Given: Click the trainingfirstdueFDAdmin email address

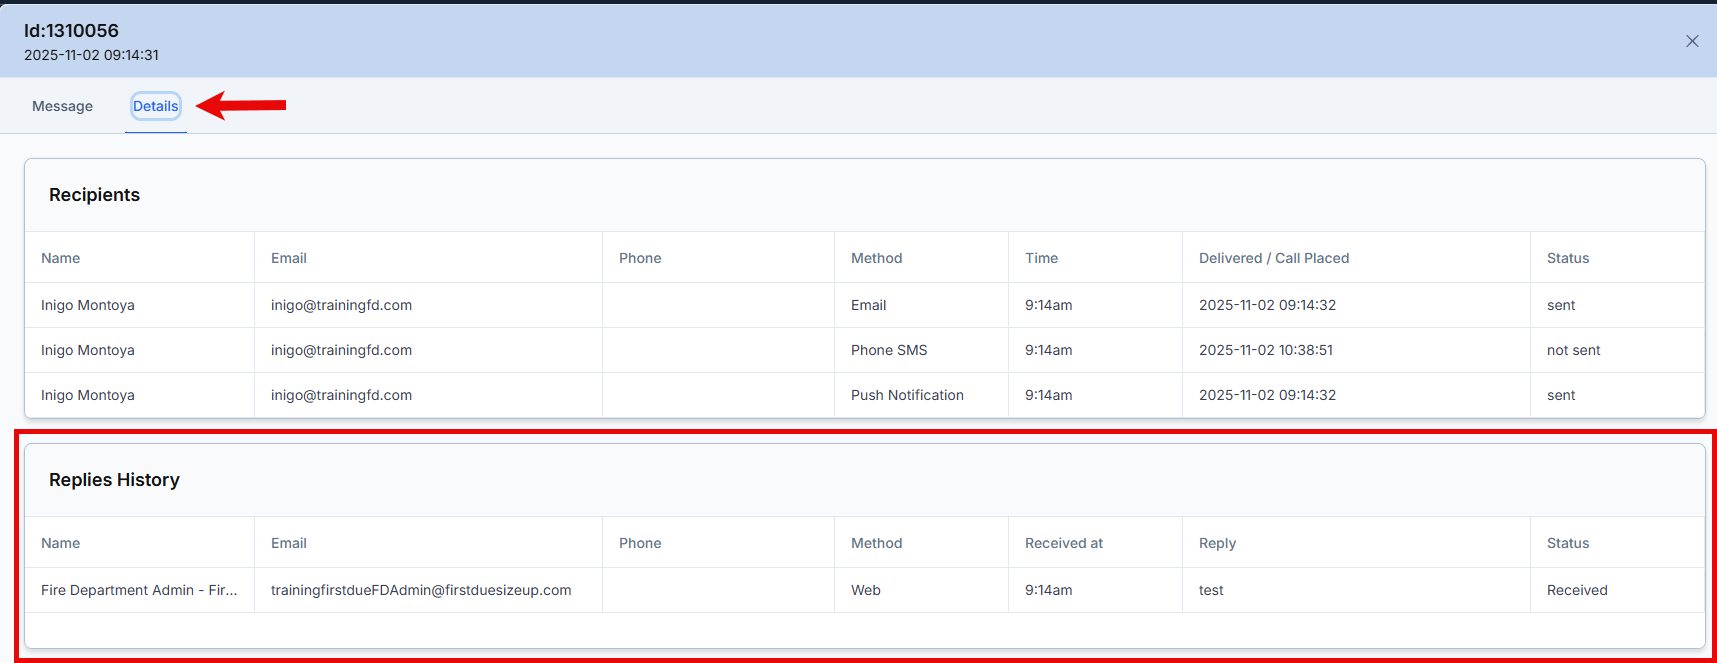Looking at the screenshot, I should coord(421,590).
